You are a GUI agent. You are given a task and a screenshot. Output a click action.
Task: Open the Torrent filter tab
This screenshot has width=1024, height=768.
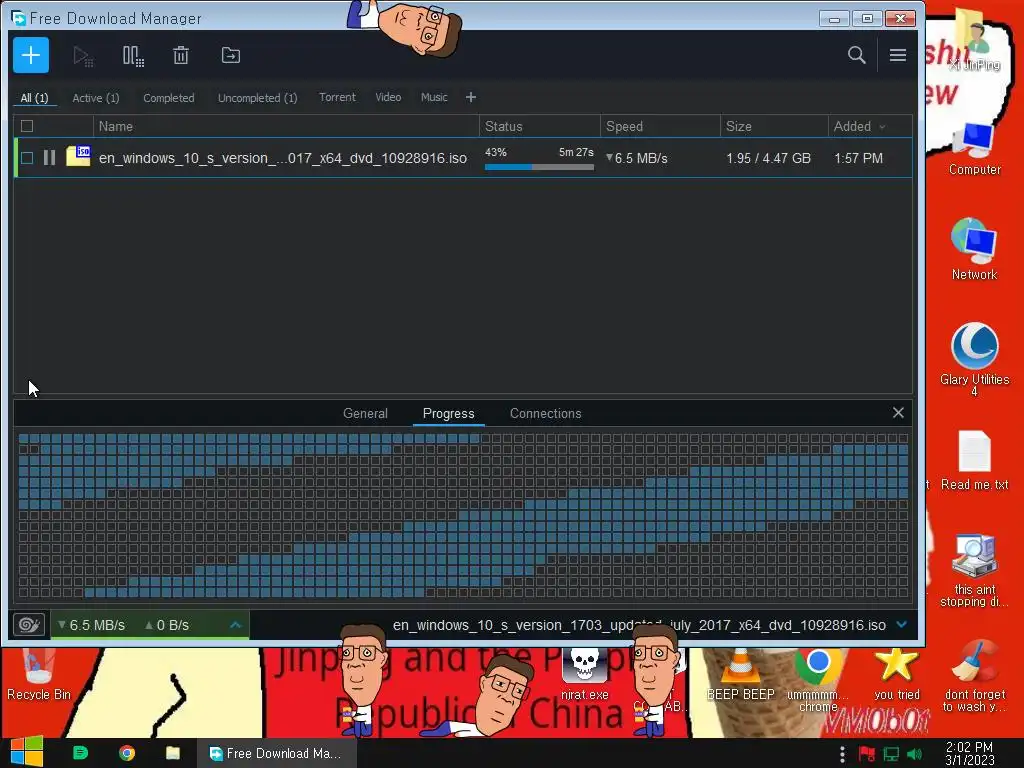tap(337, 97)
